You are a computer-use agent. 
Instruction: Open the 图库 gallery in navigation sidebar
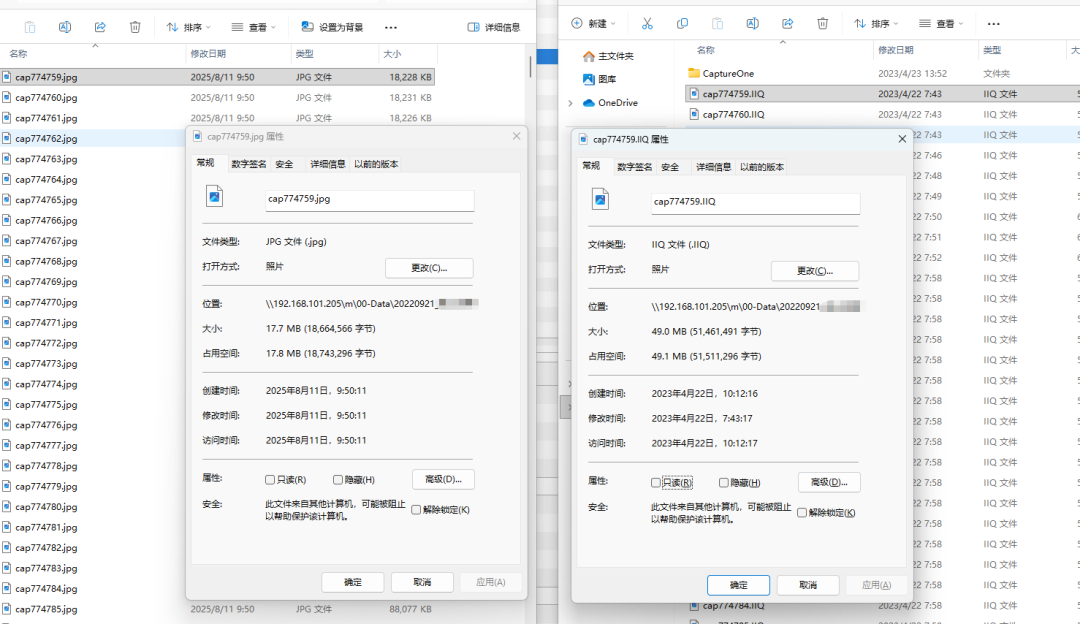606,79
